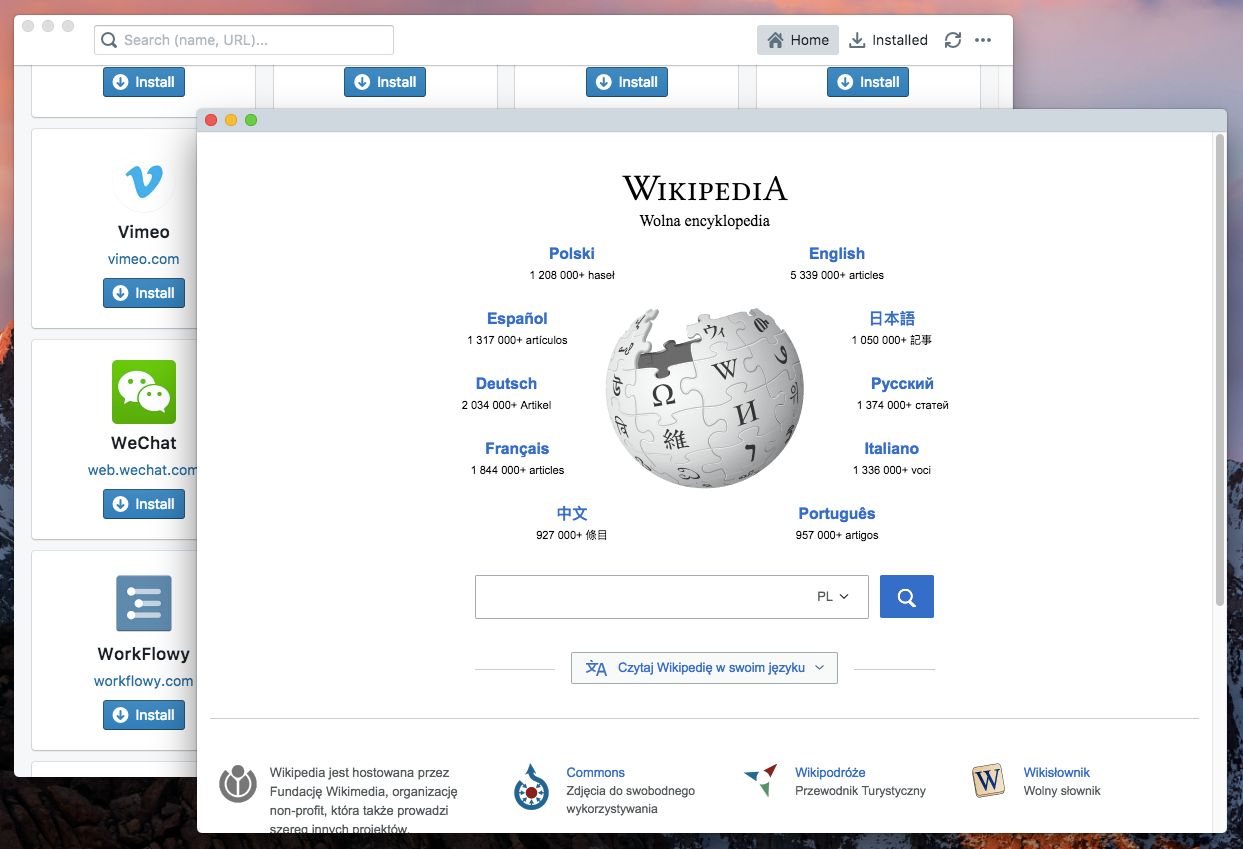Open the Deutsch Wikipedia link

point(506,384)
